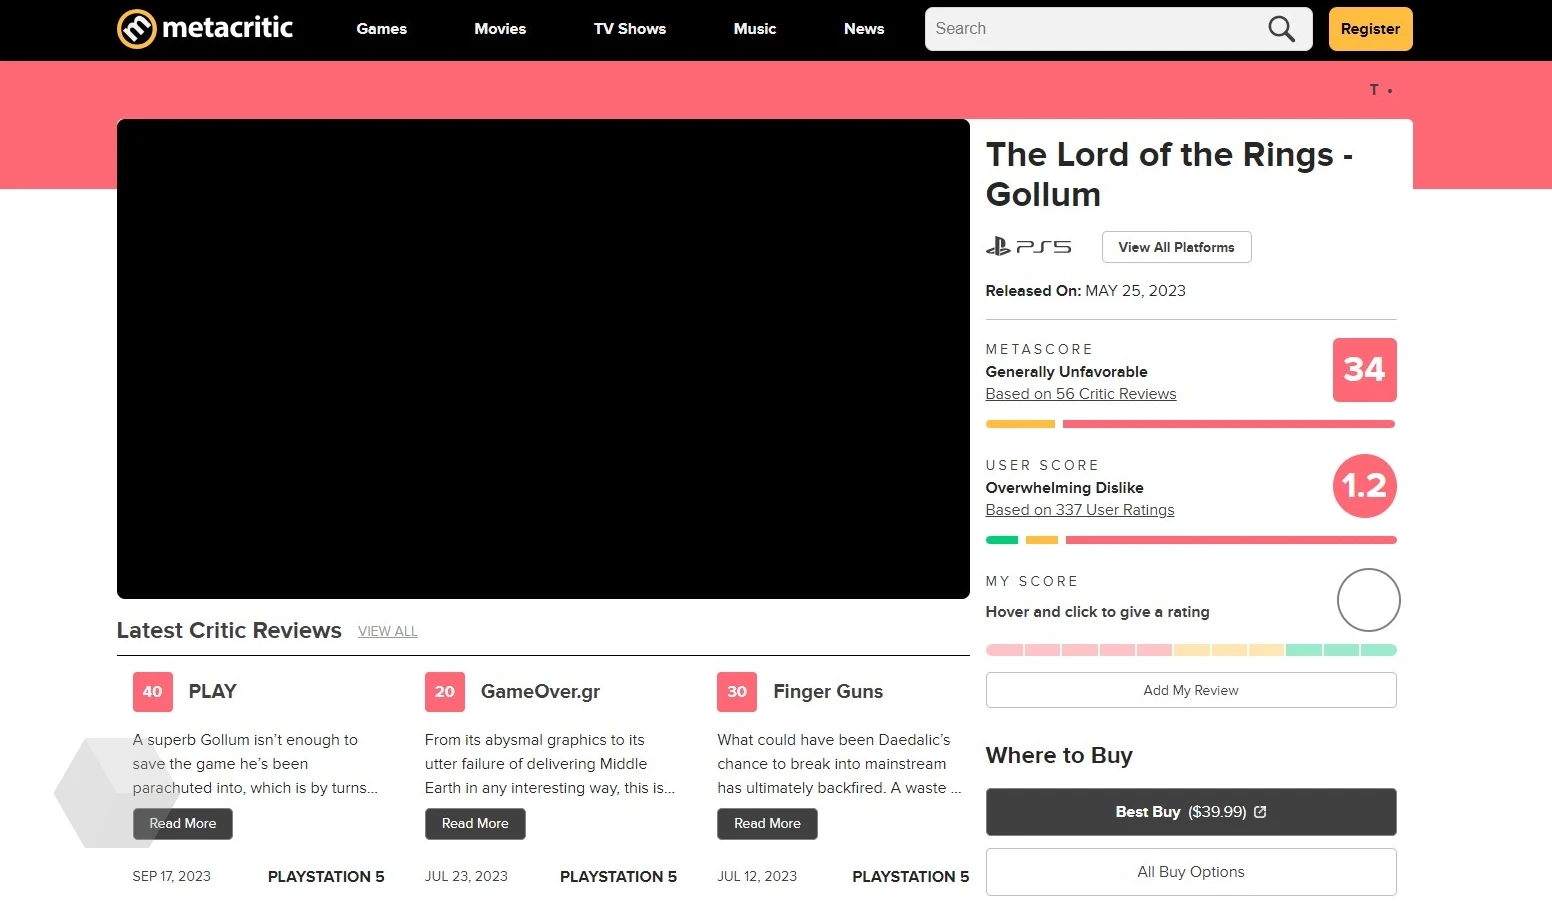
Task: Open the Music menu
Action: 755,29
